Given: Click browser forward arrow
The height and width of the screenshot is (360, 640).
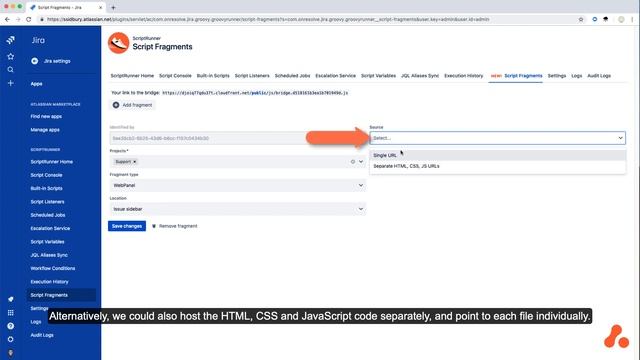Looking at the screenshot, I should pyautogui.click(x=18, y=19).
